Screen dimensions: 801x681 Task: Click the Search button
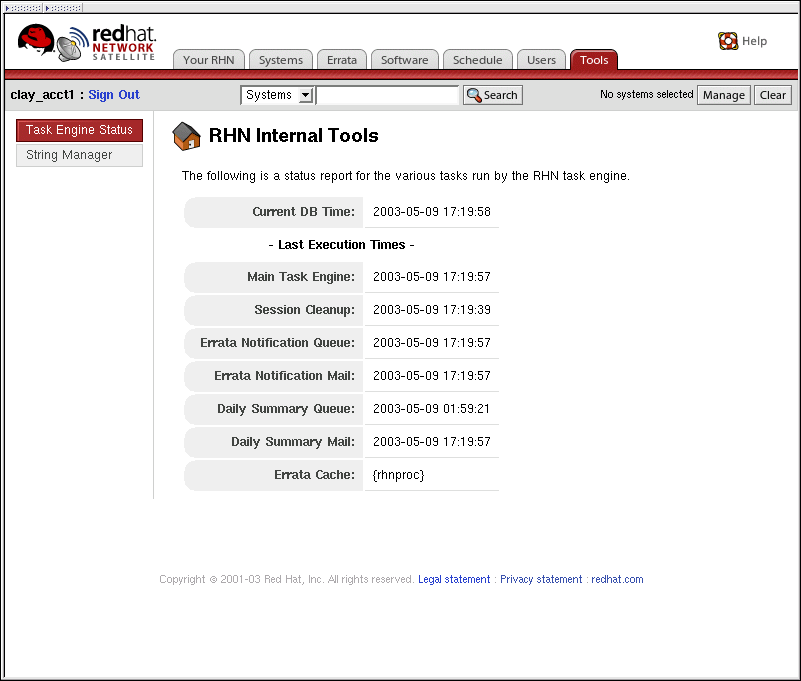(492, 95)
